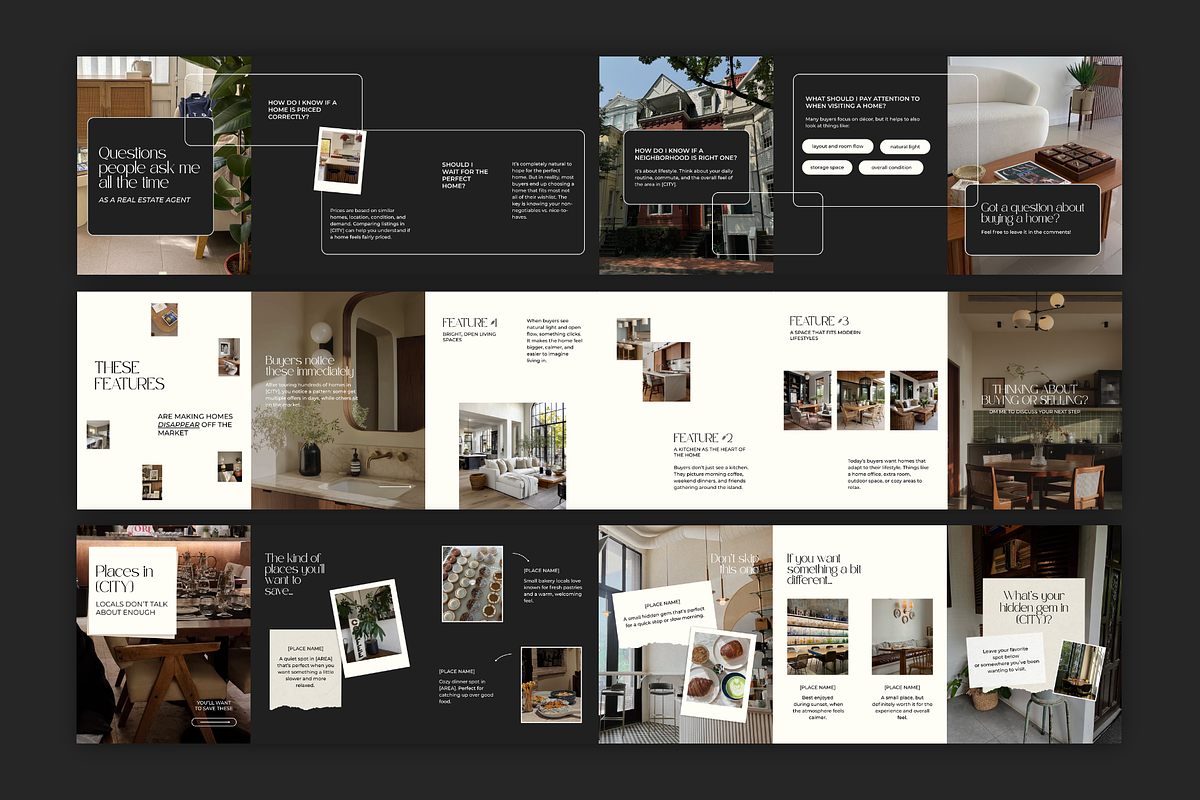The width and height of the screenshot is (1200, 800).
Task: Click the torn paper note about a quiet spot
Action: tap(305, 669)
